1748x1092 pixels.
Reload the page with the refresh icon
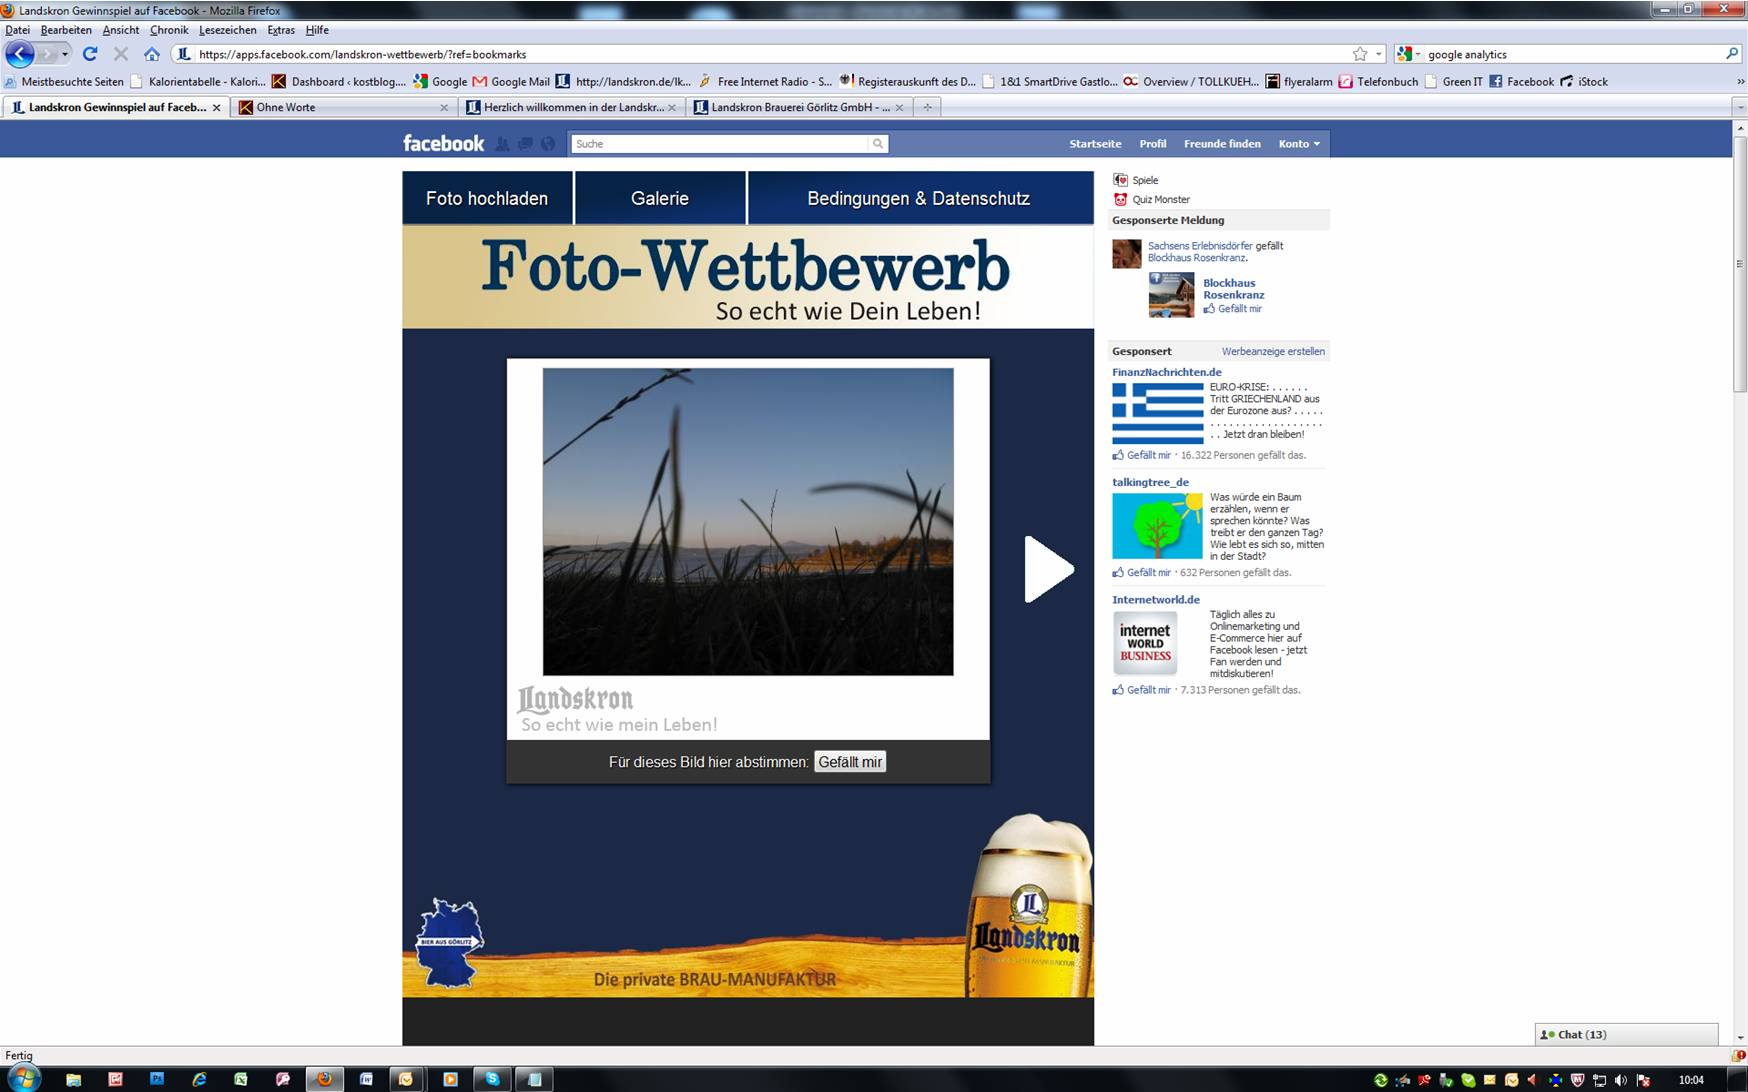click(90, 54)
